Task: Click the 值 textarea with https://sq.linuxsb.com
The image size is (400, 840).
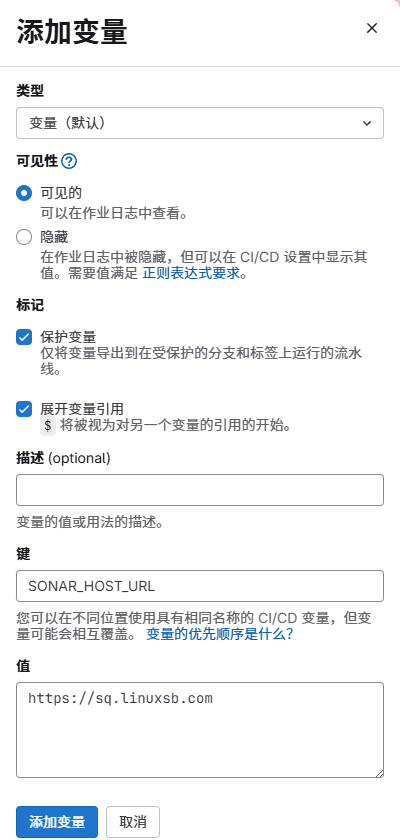Action: 200,730
